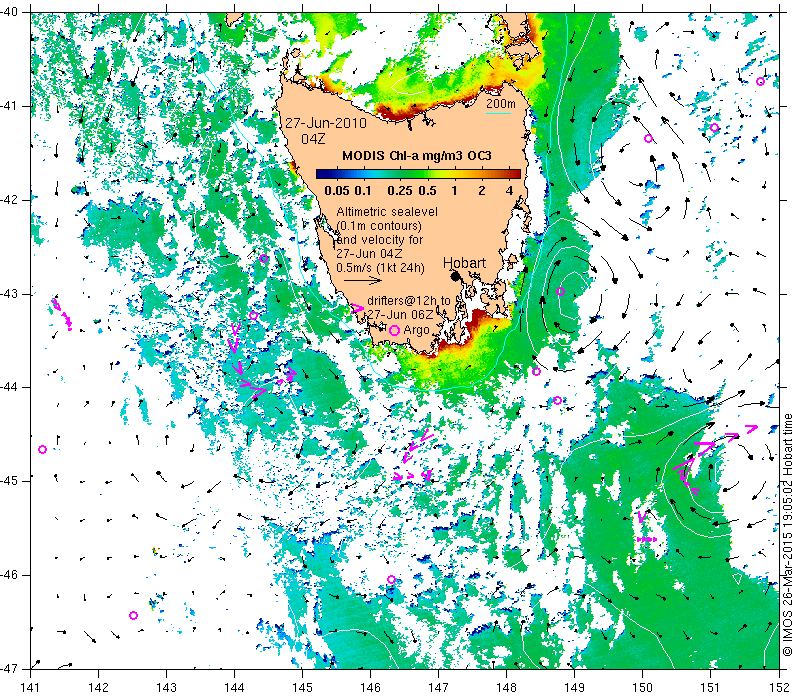Click the '-42' latitude axis label
Viewport: 800px width, 700px height.
tap(9, 199)
